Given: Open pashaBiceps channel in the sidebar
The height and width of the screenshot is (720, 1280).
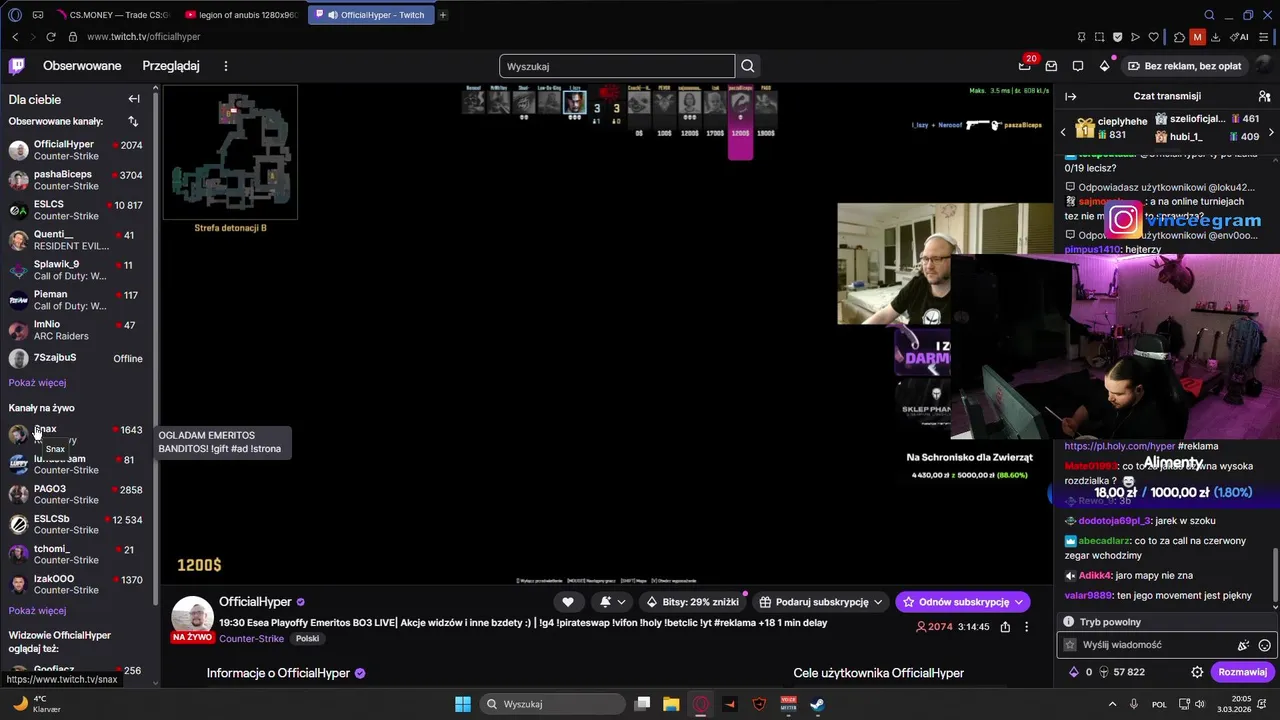Looking at the screenshot, I should point(76,180).
